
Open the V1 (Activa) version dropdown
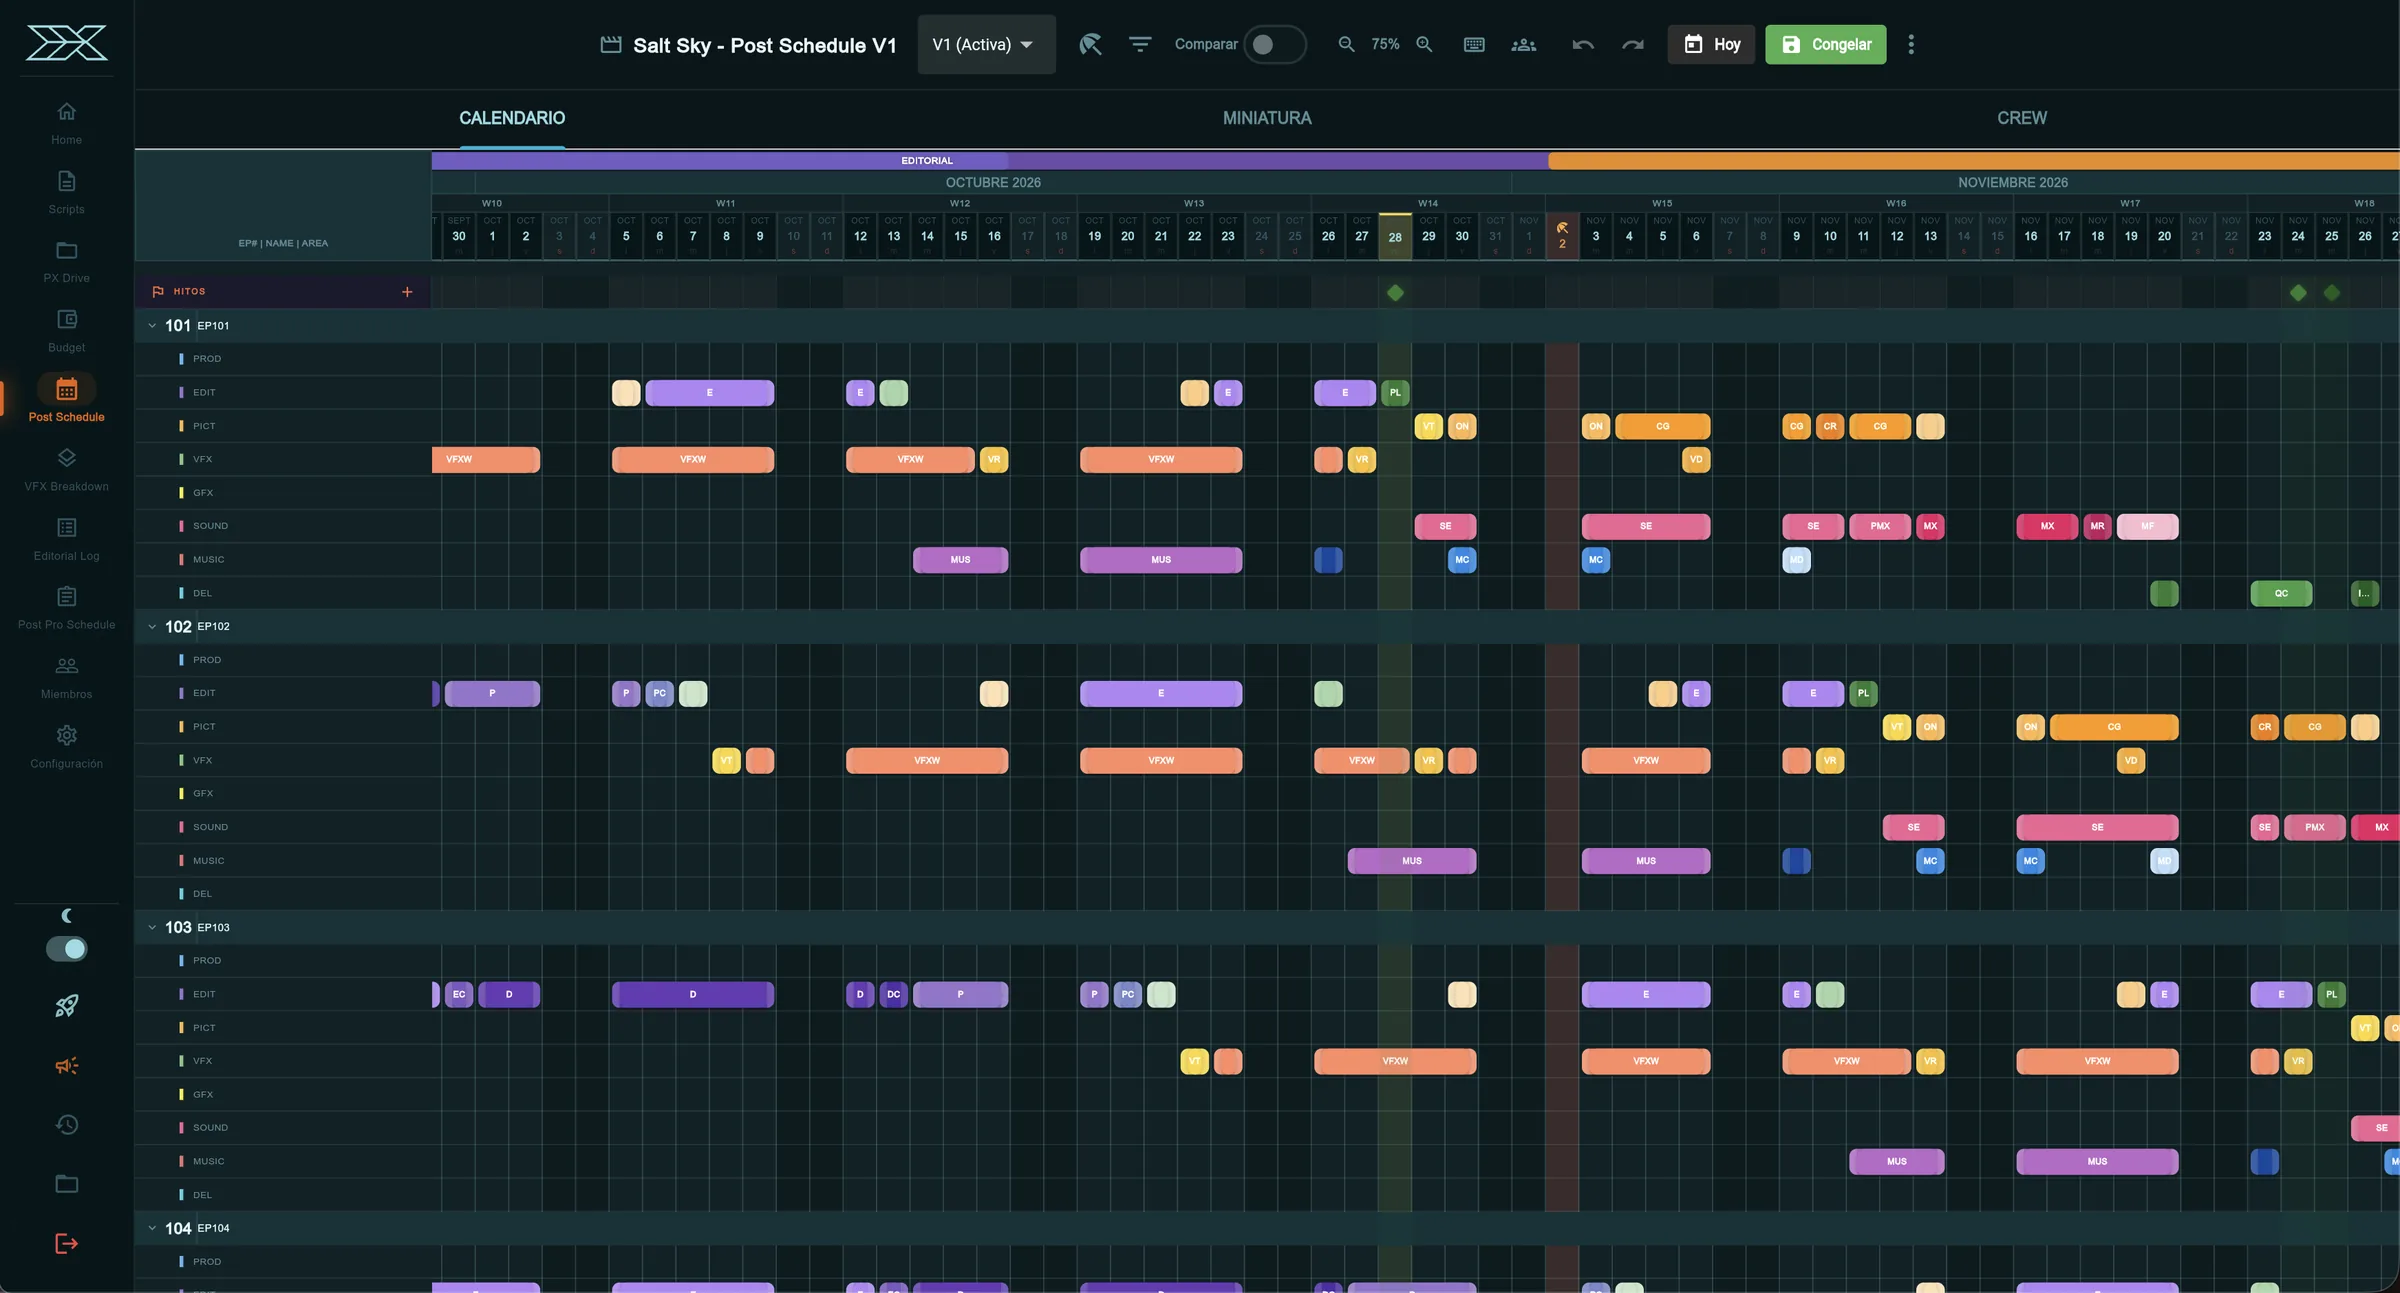point(986,44)
